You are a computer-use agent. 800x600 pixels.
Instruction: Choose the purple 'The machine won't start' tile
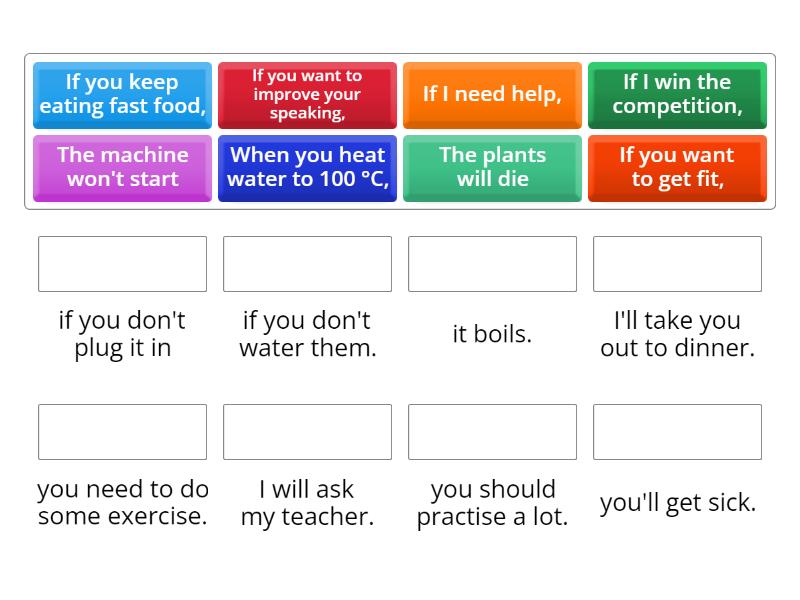pos(122,168)
